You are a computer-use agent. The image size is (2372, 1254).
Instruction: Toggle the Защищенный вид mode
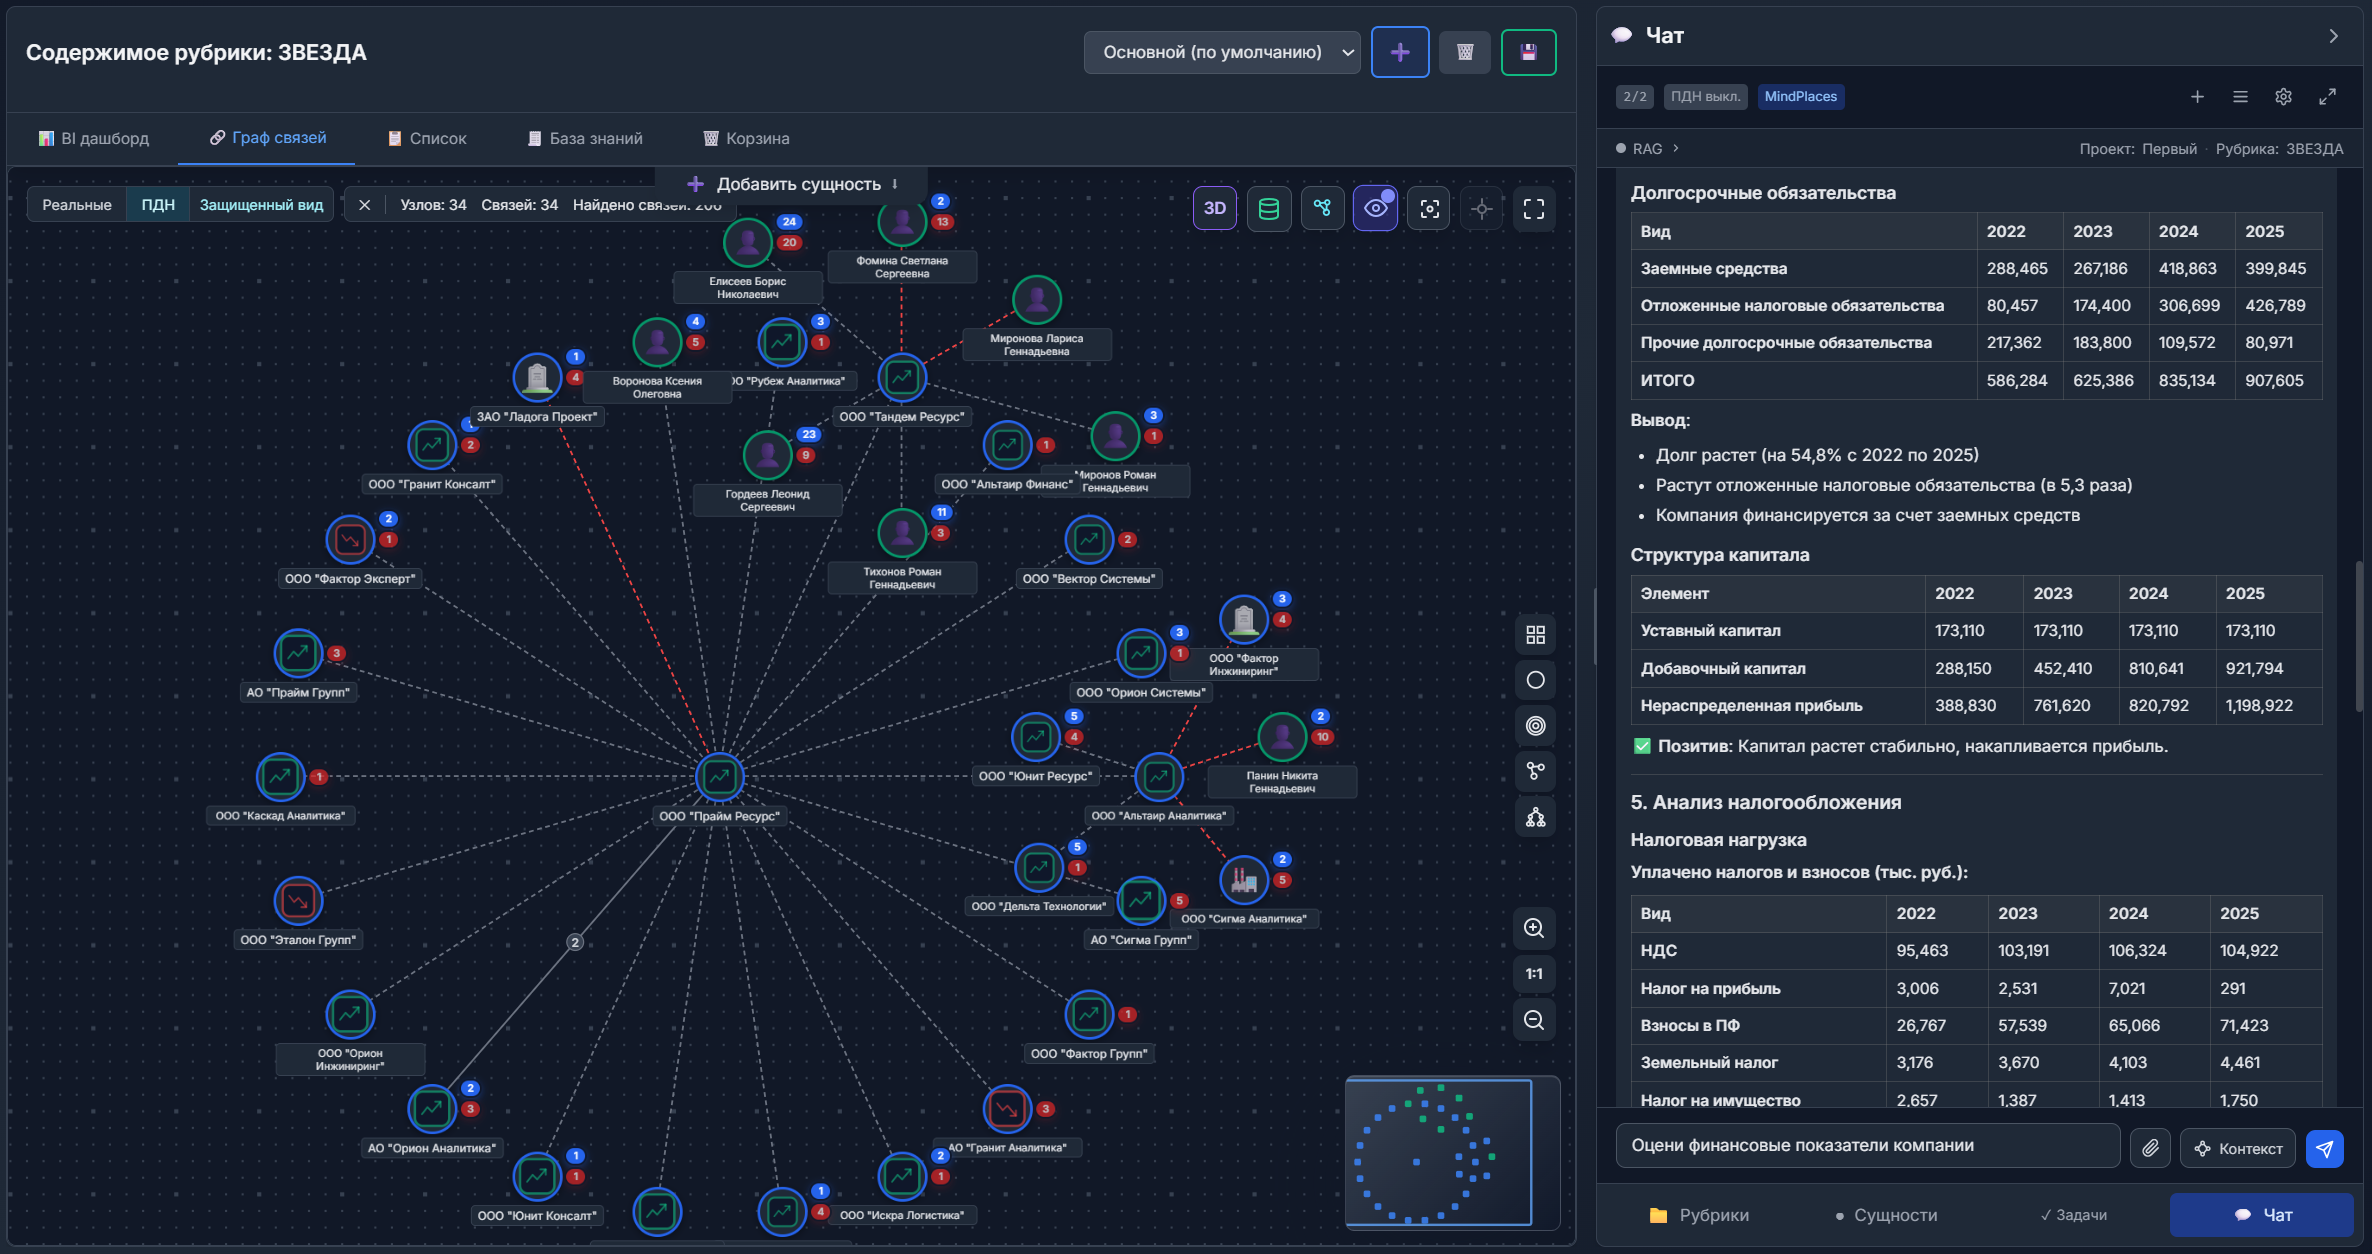pyautogui.click(x=261, y=205)
